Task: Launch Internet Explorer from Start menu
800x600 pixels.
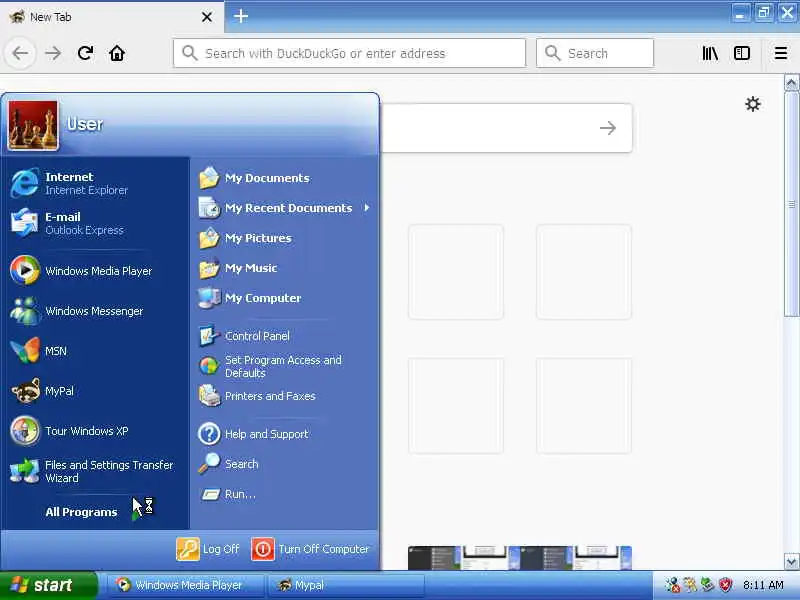Action: click(95, 183)
